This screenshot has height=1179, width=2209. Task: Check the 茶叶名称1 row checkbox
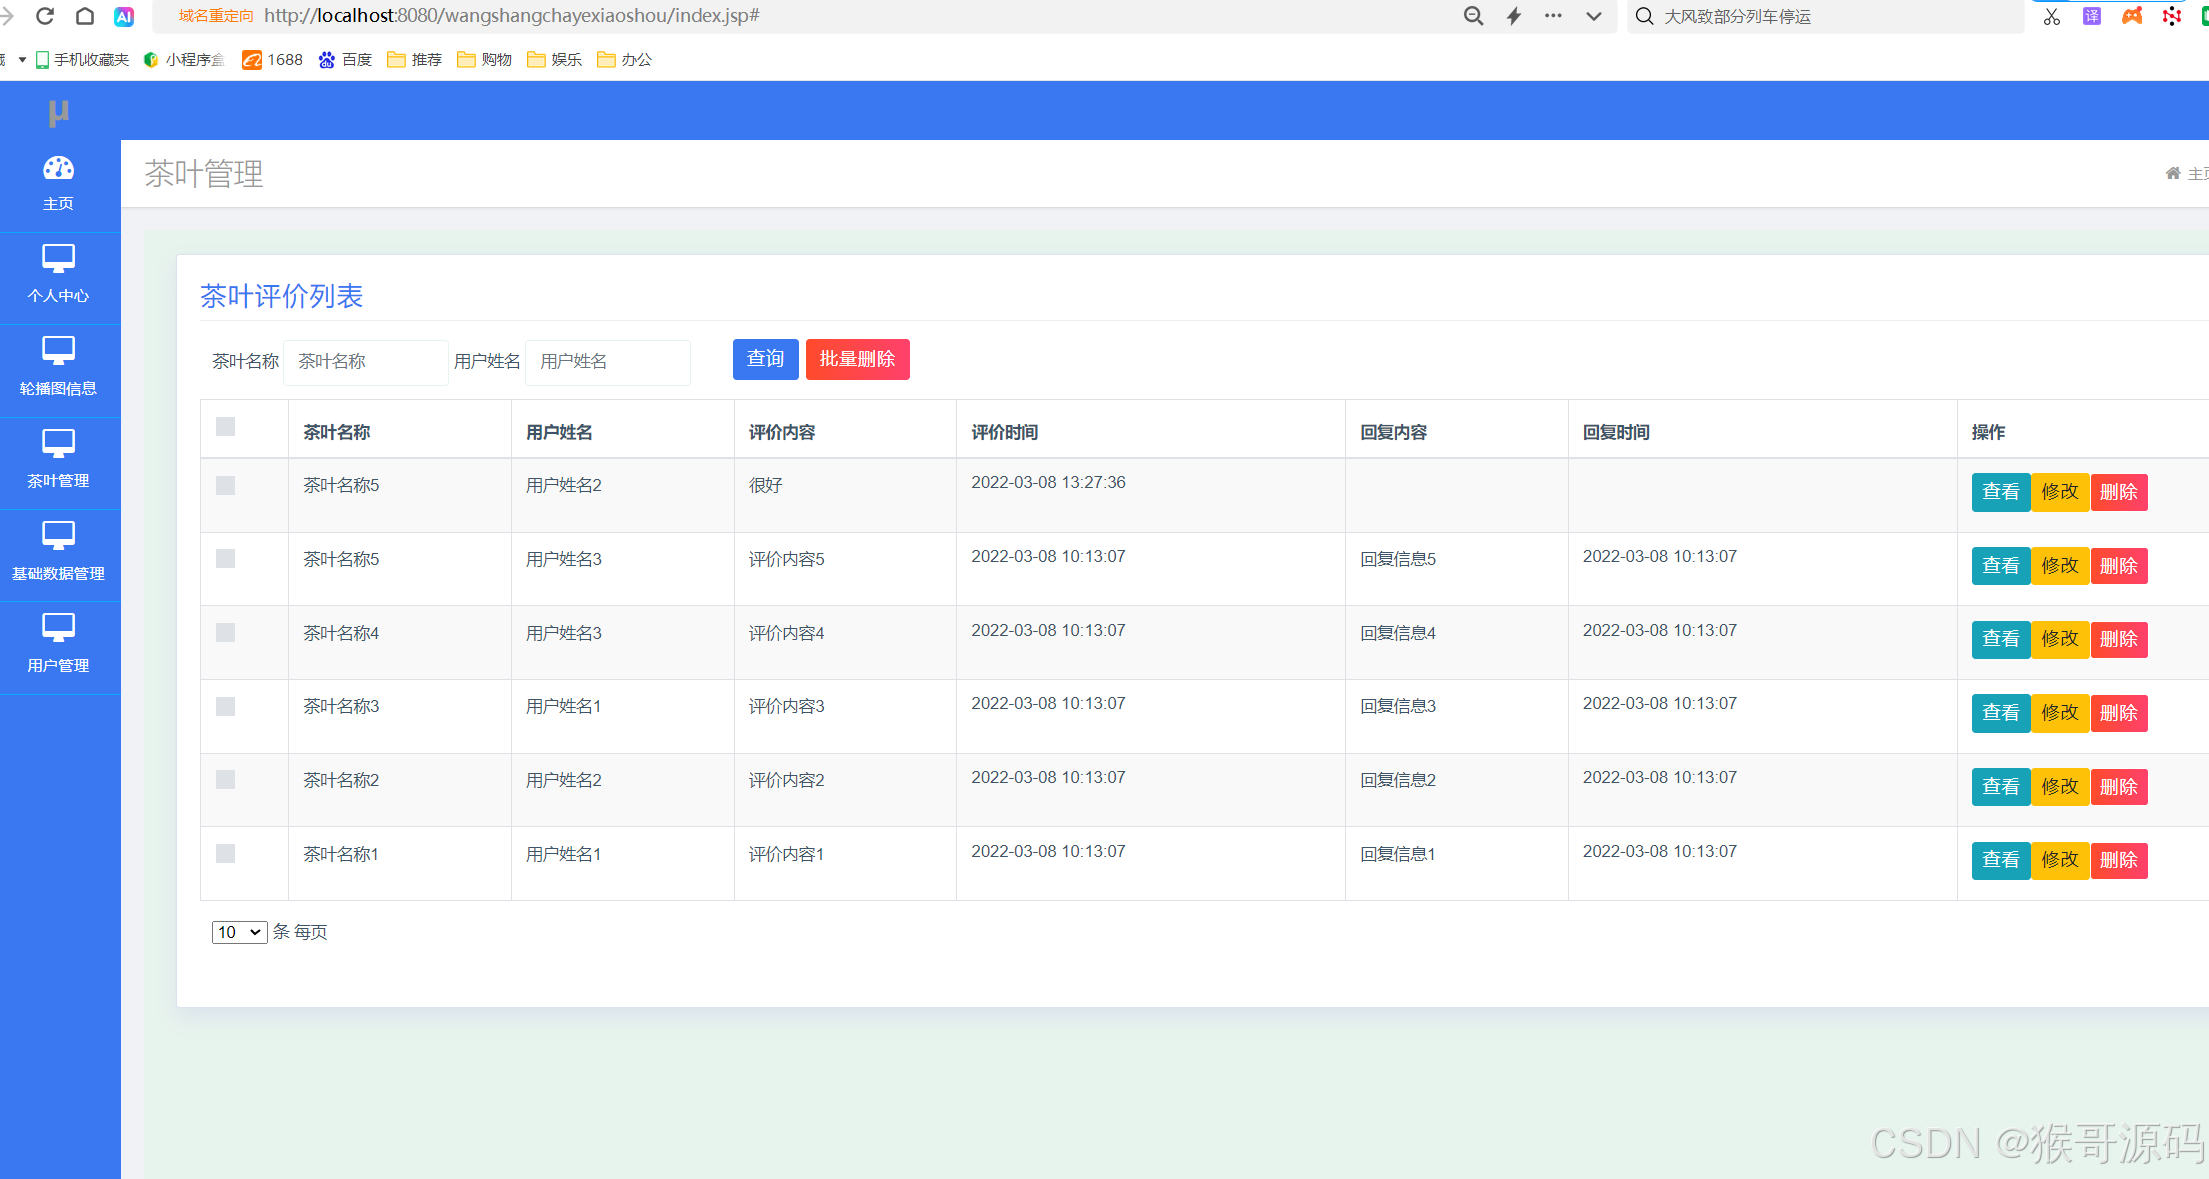point(226,854)
